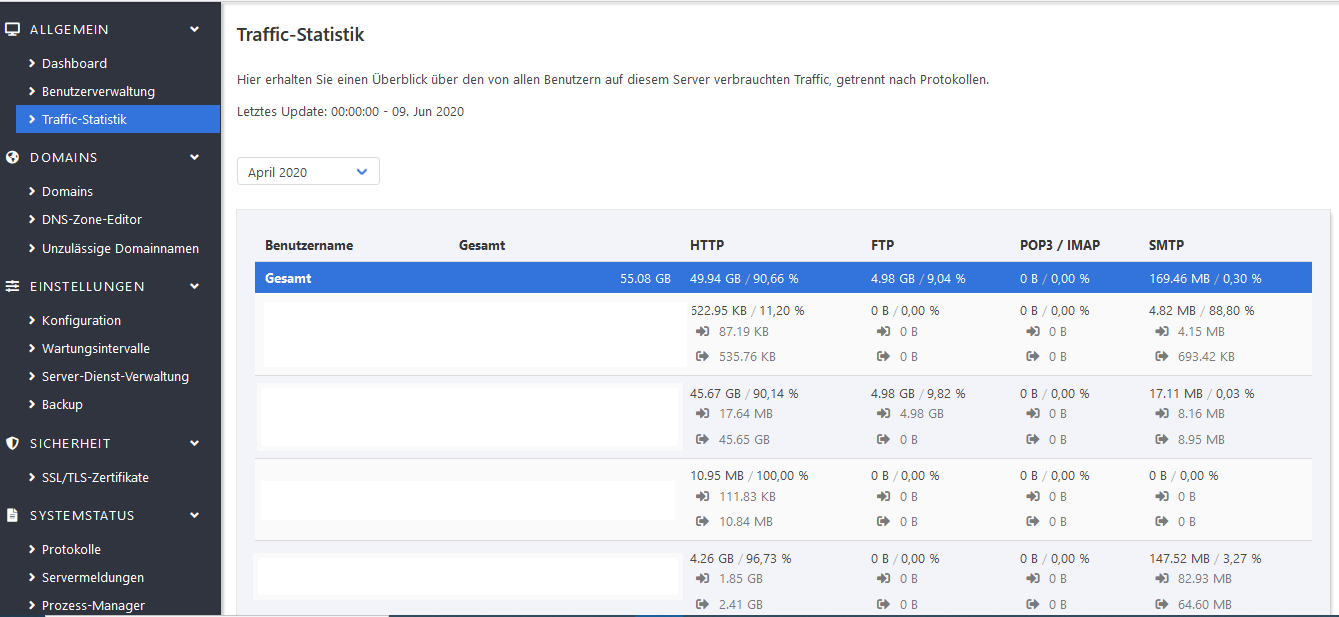Collapse the DOMAINS section chevron
Viewport: 1339px width, 617px height.
(195, 157)
